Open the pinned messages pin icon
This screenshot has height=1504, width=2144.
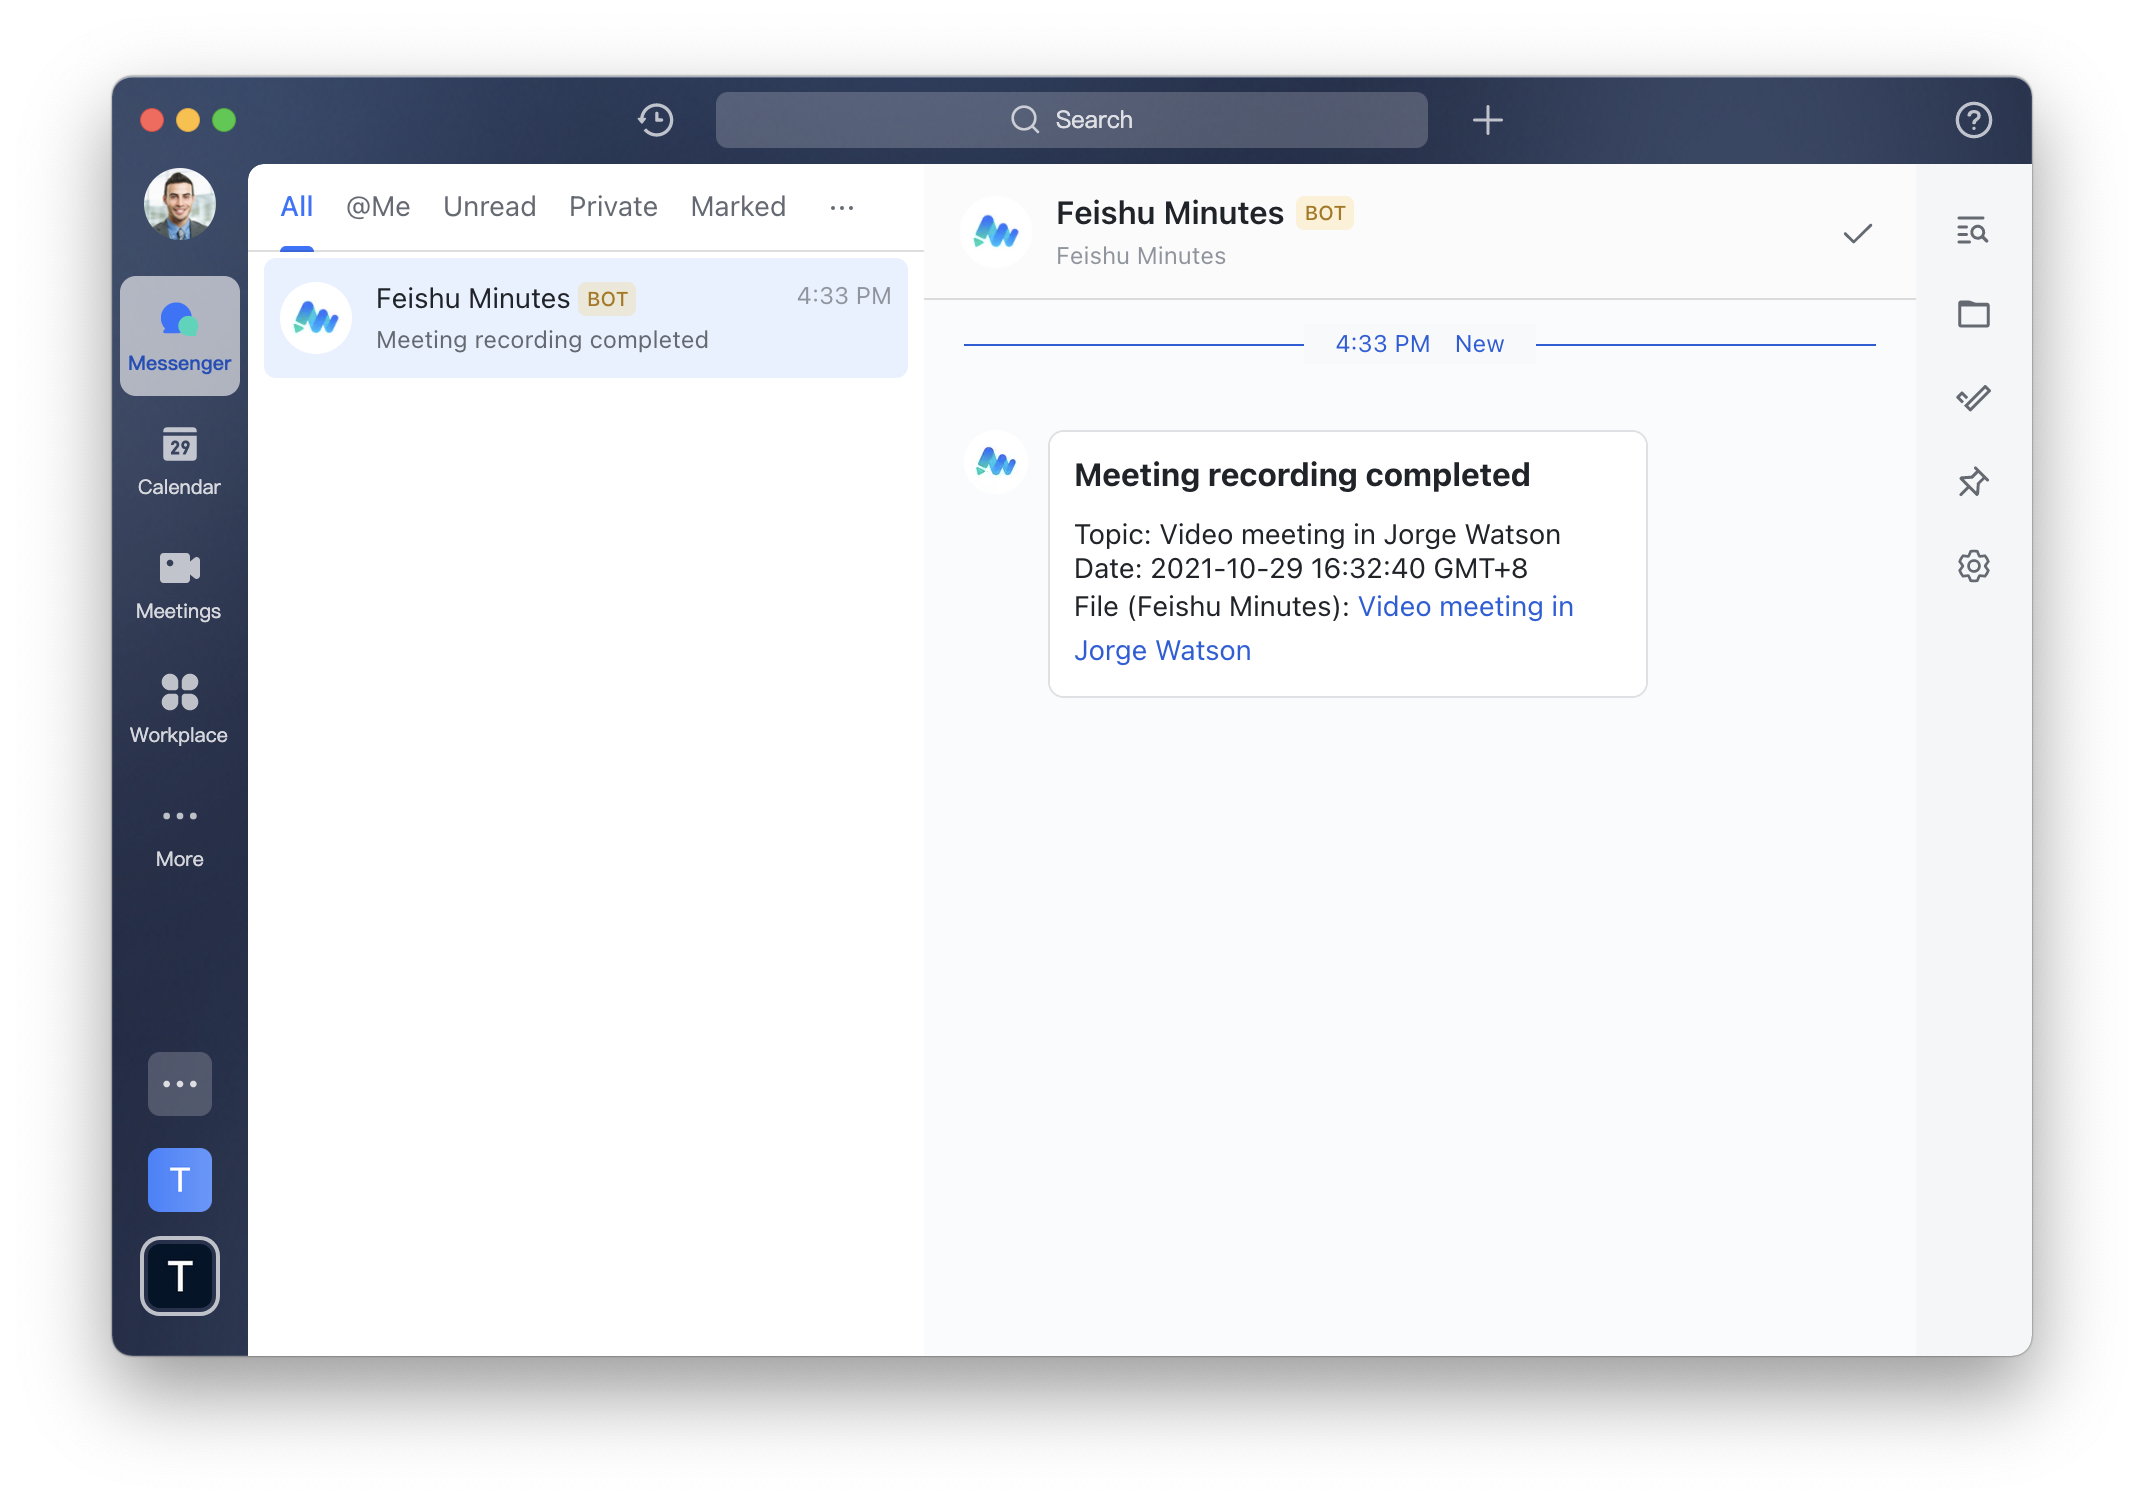click(x=1972, y=483)
